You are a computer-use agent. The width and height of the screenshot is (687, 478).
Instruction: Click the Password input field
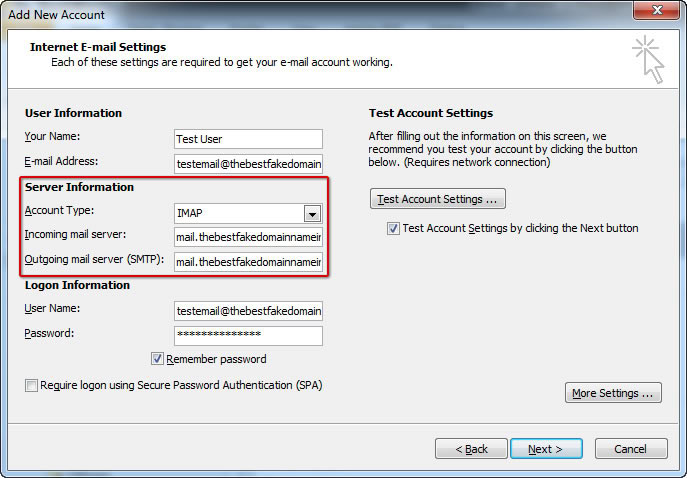point(248,336)
